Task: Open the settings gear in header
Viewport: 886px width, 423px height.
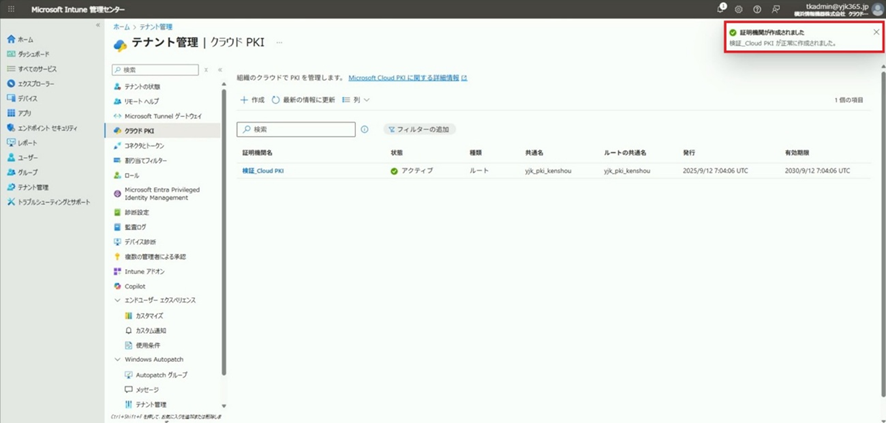Action: 739,9
